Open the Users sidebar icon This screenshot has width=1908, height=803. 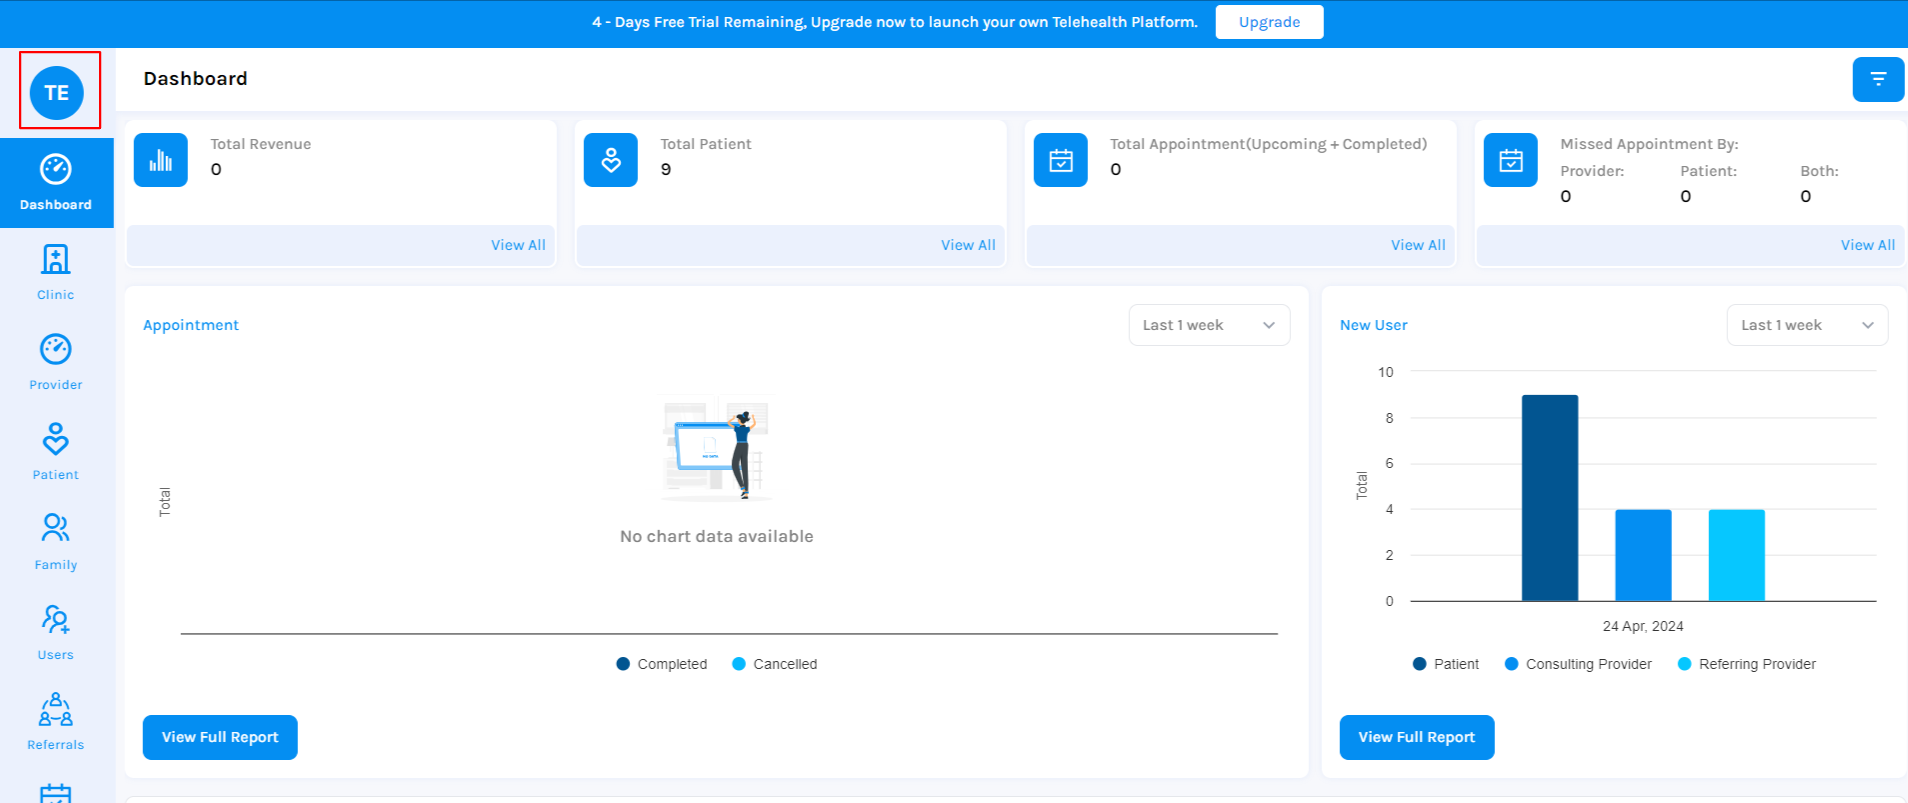point(56,632)
